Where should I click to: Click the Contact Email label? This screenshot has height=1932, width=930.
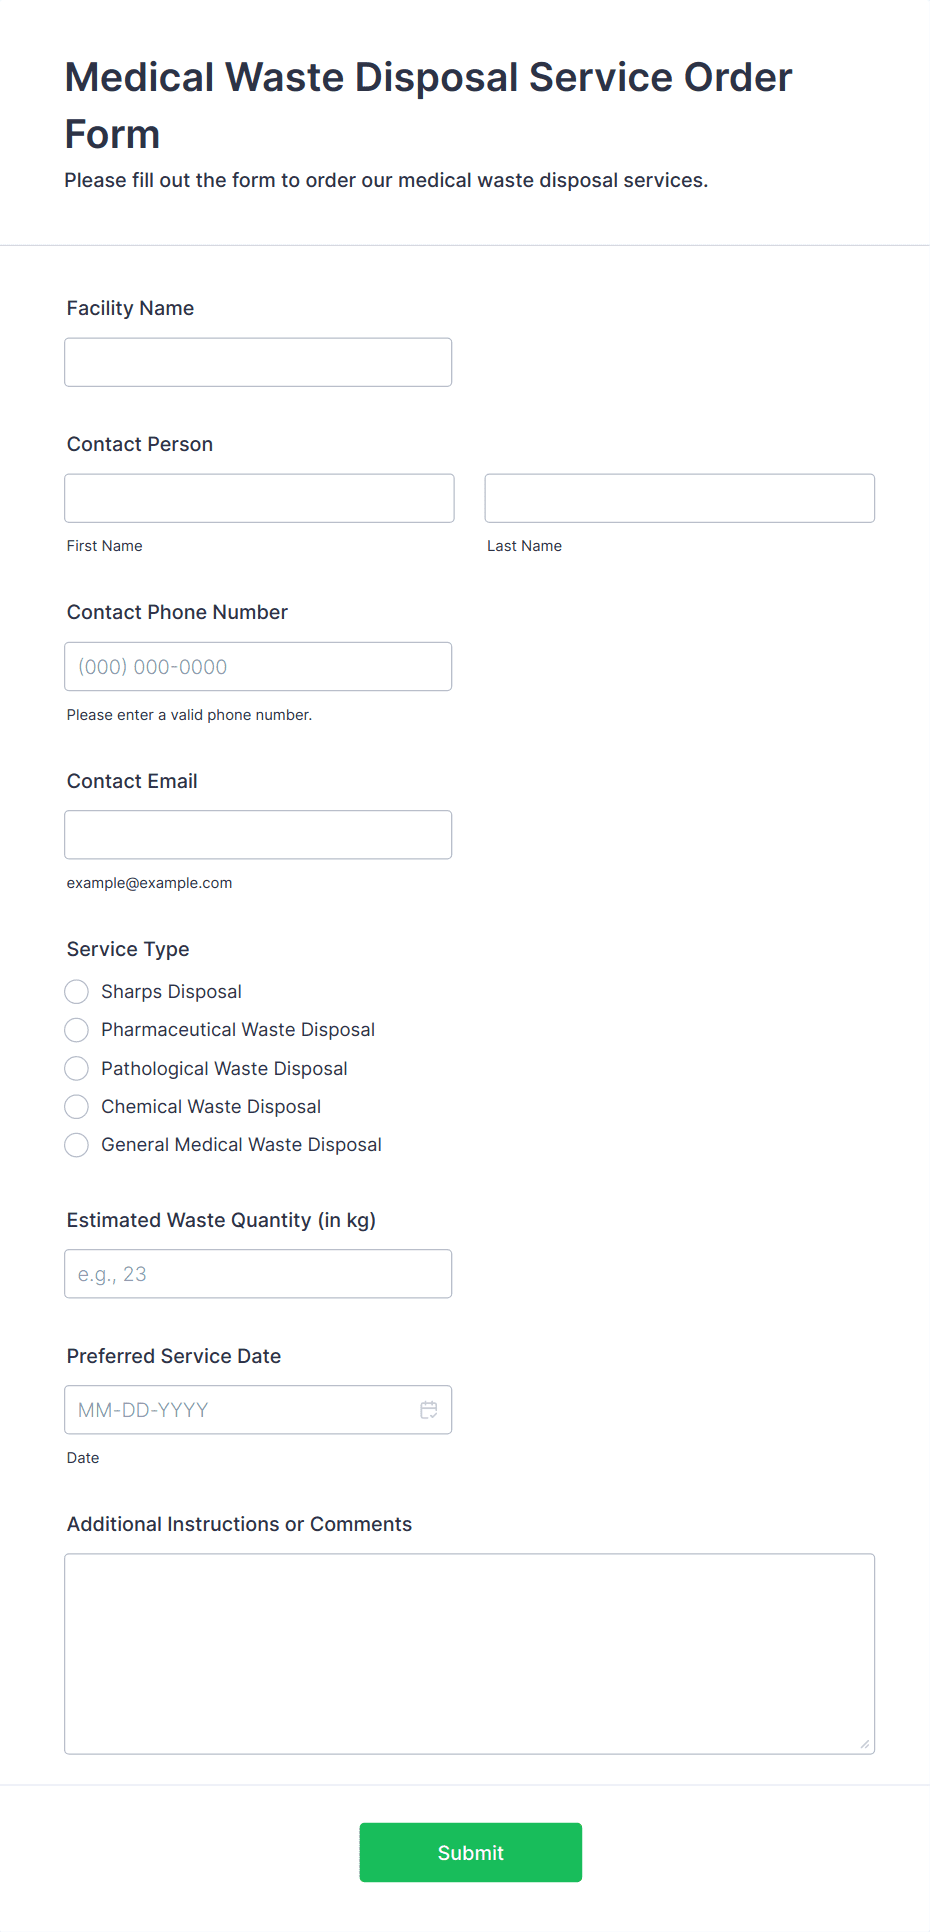(132, 781)
